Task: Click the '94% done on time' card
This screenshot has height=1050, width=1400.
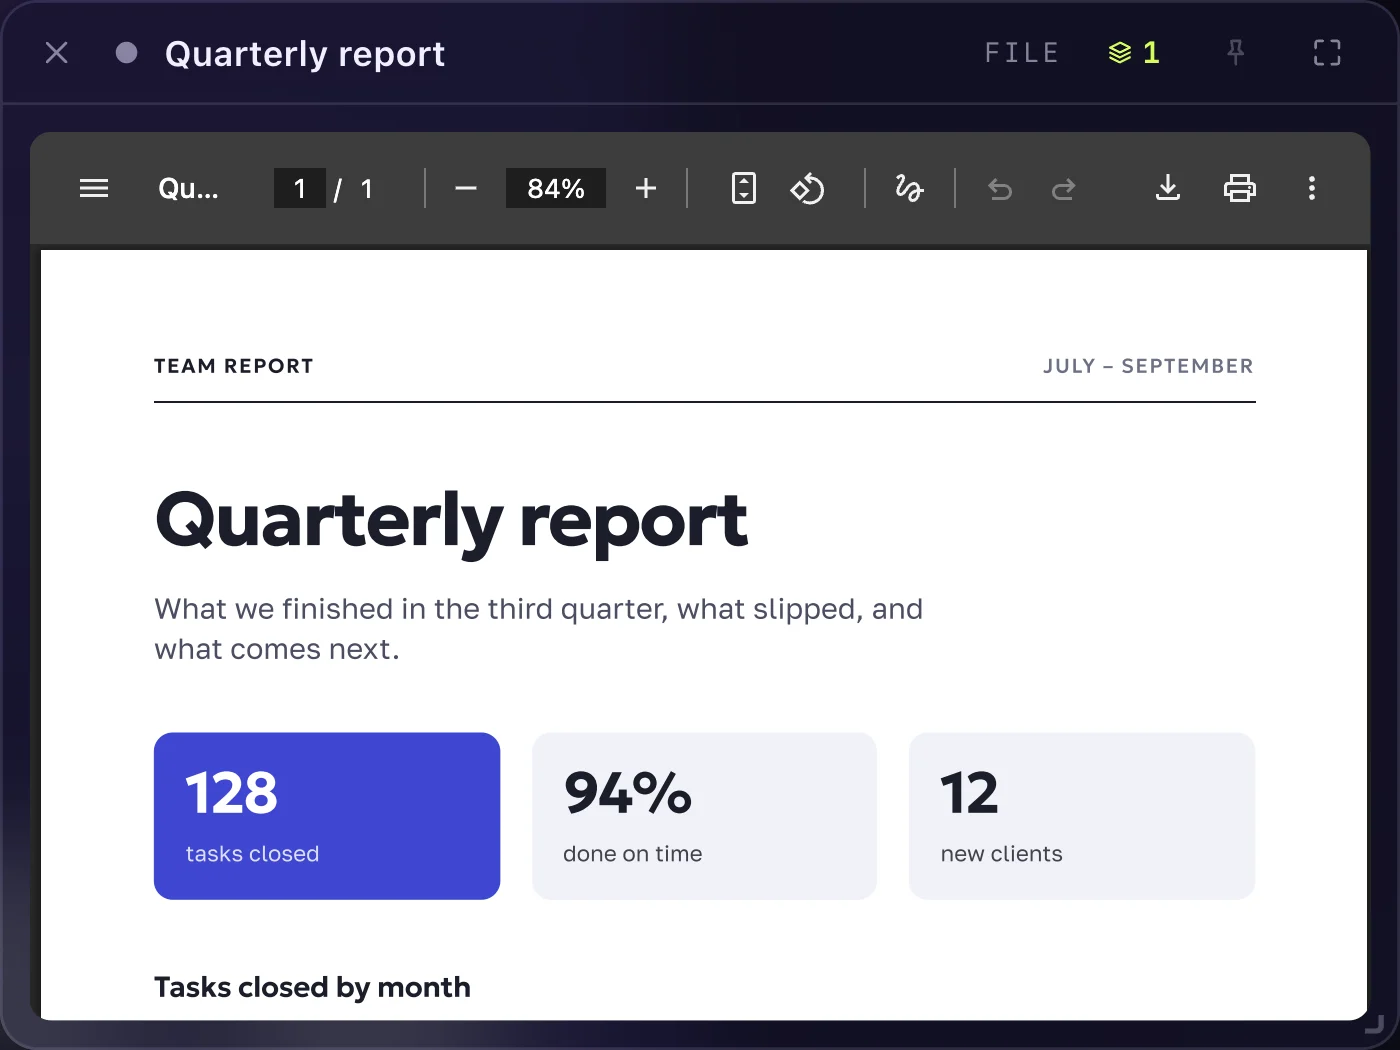Action: pyautogui.click(x=704, y=816)
